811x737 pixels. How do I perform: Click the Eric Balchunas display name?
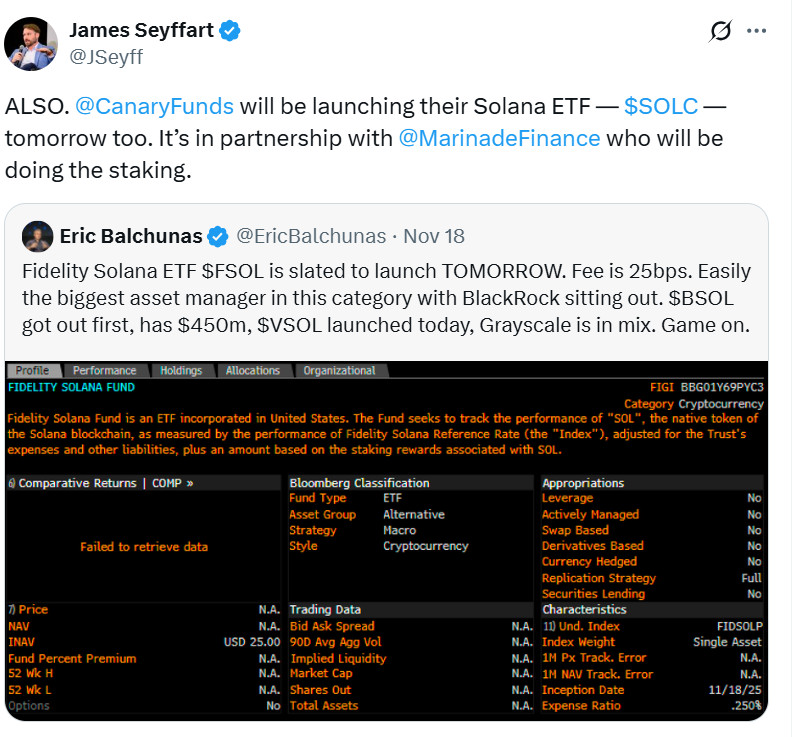[131, 237]
